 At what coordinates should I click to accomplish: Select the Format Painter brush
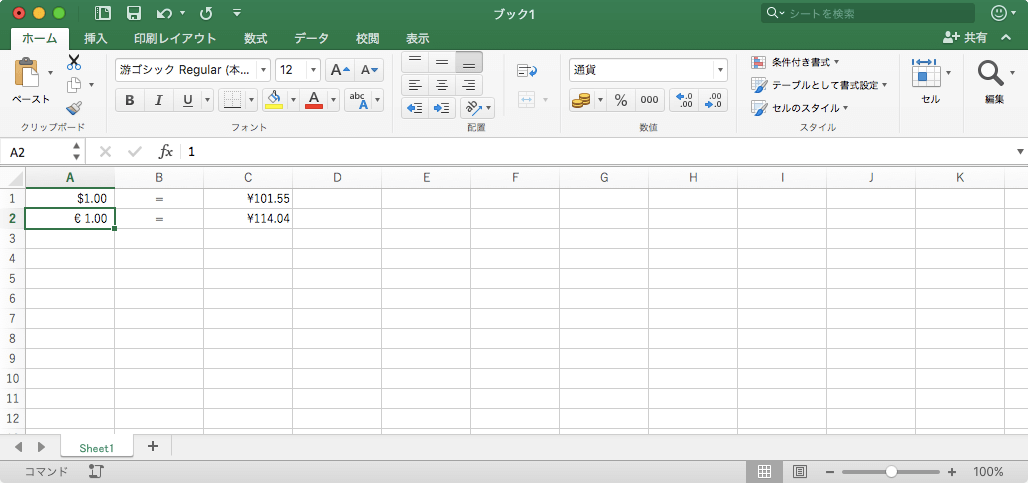pyautogui.click(x=74, y=107)
